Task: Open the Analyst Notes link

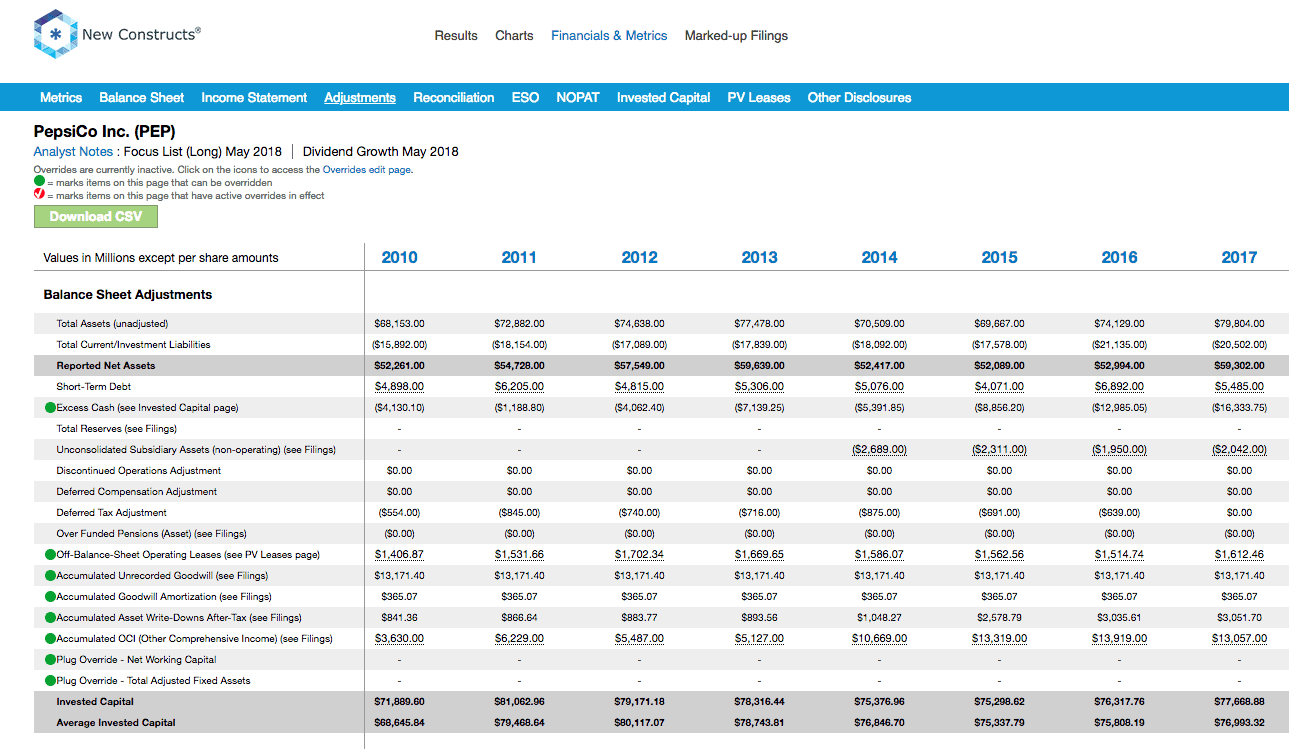Action: click(x=73, y=152)
